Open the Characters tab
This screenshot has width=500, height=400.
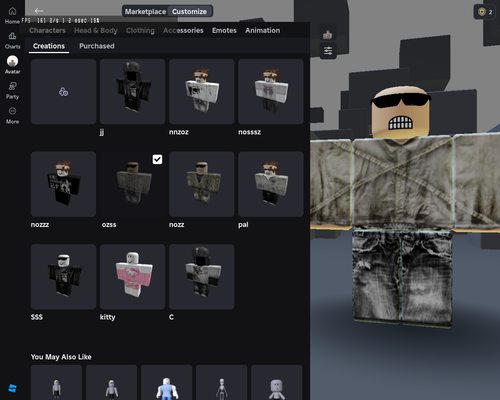coord(47,30)
